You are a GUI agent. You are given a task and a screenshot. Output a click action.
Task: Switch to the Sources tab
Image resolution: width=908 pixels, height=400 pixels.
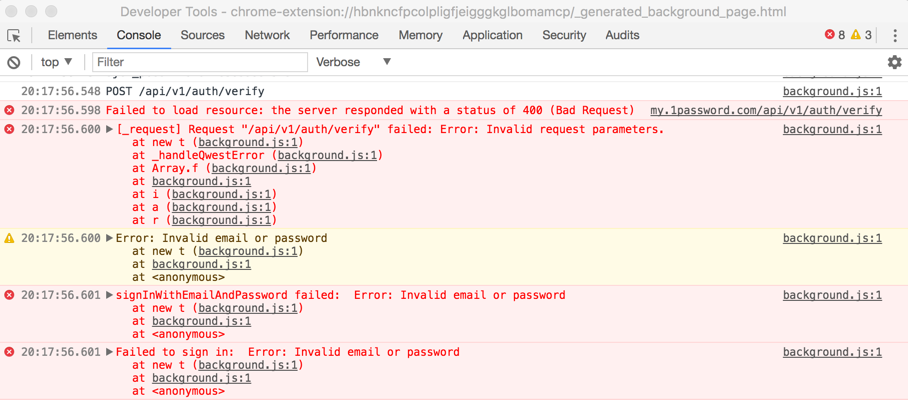(x=203, y=35)
